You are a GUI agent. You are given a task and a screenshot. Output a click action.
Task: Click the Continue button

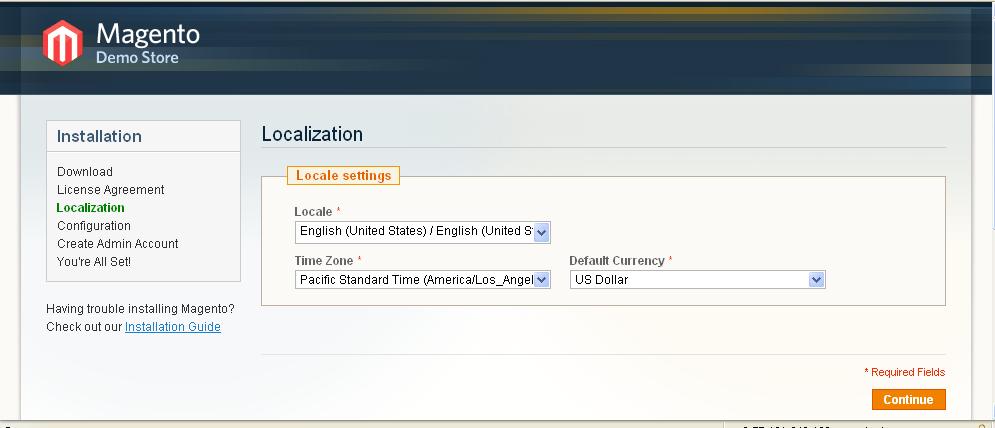(x=908, y=399)
